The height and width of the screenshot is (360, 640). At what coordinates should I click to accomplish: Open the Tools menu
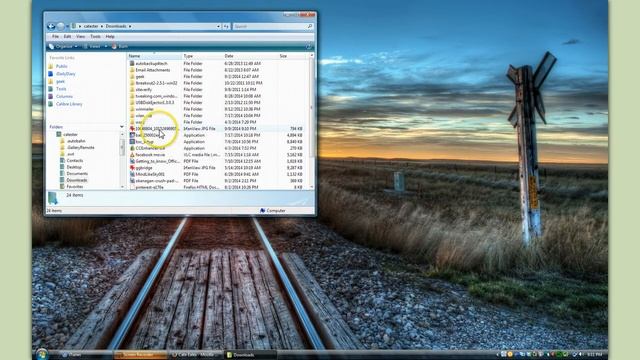tap(95, 36)
